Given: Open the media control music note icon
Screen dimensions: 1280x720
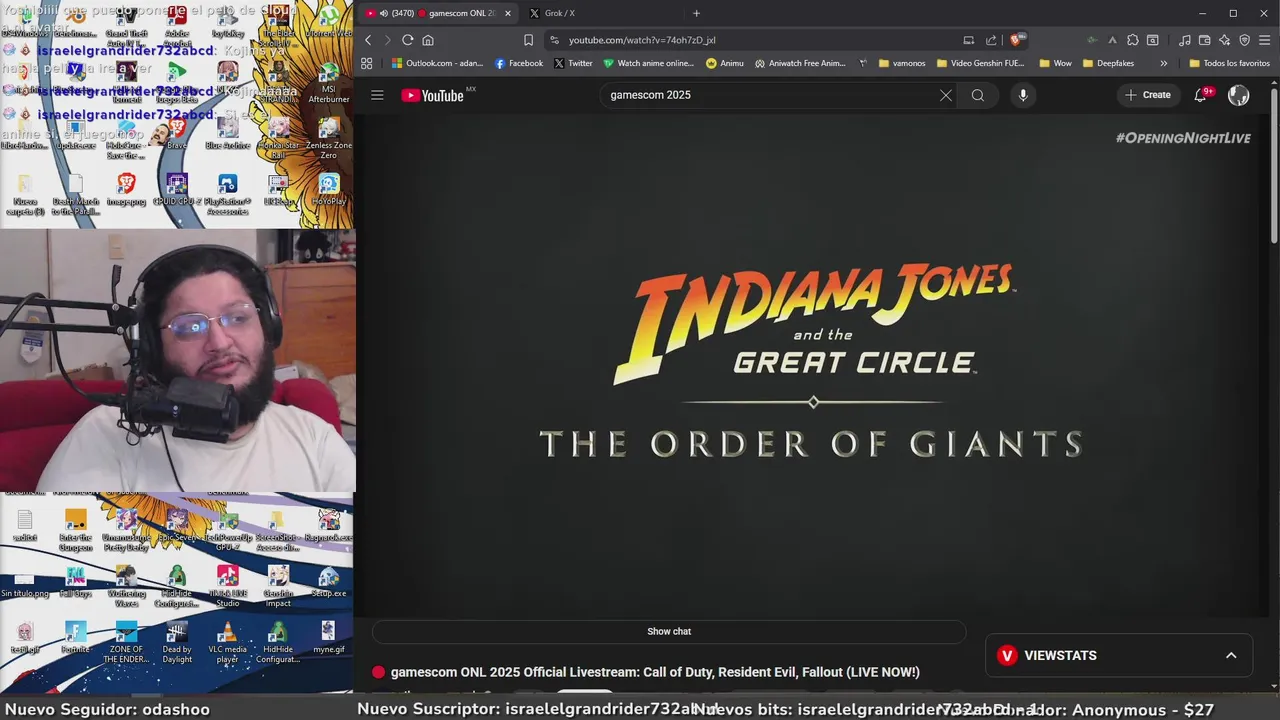Looking at the screenshot, I should point(1184,40).
